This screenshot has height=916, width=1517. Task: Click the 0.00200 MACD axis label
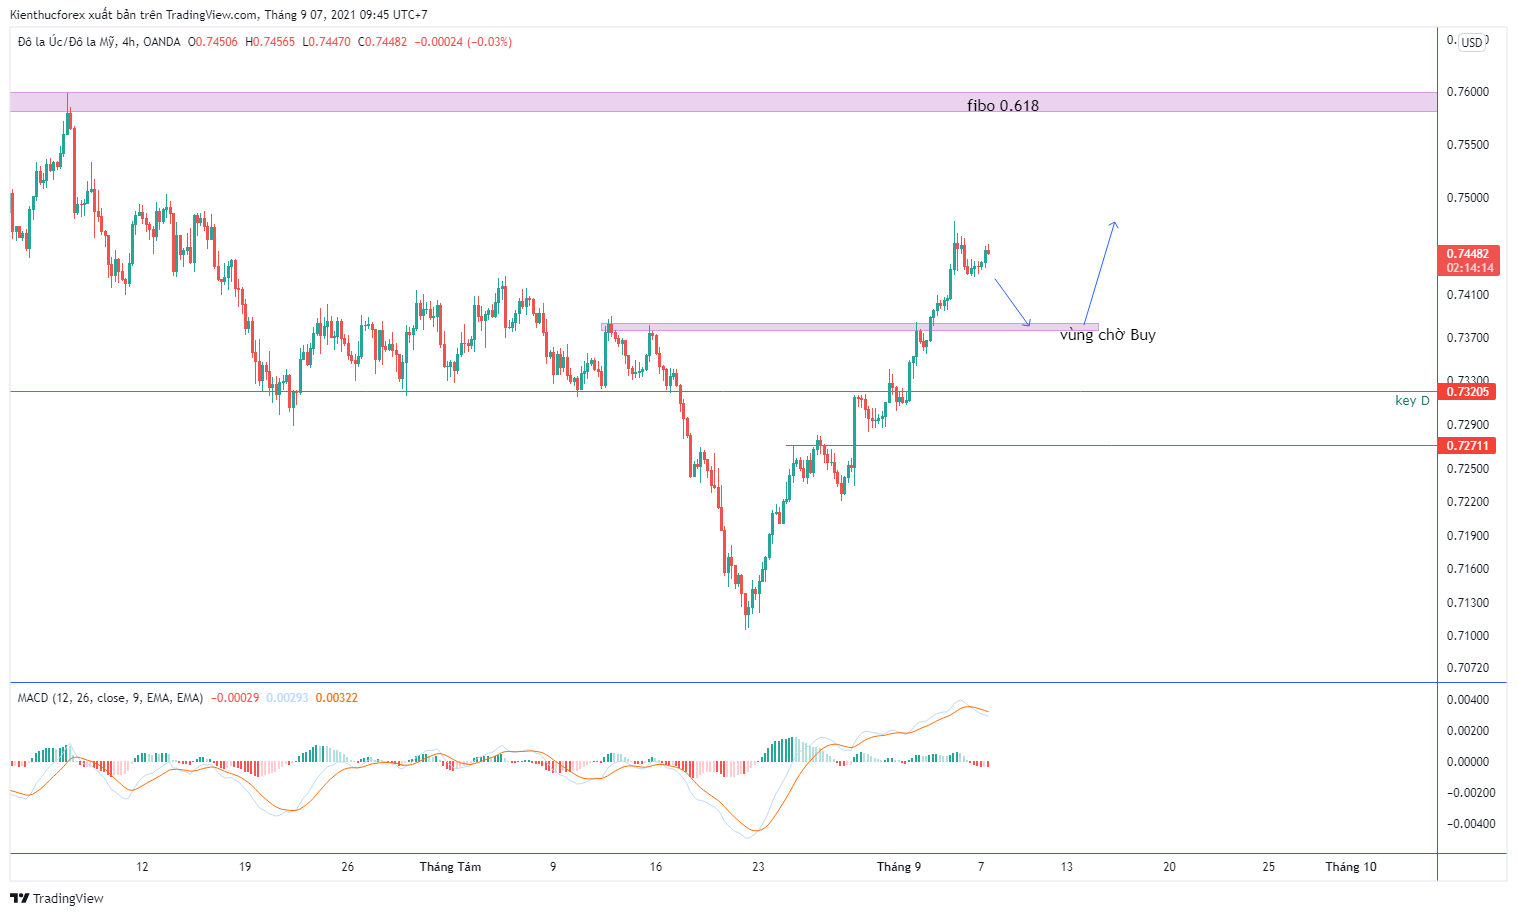(1467, 731)
